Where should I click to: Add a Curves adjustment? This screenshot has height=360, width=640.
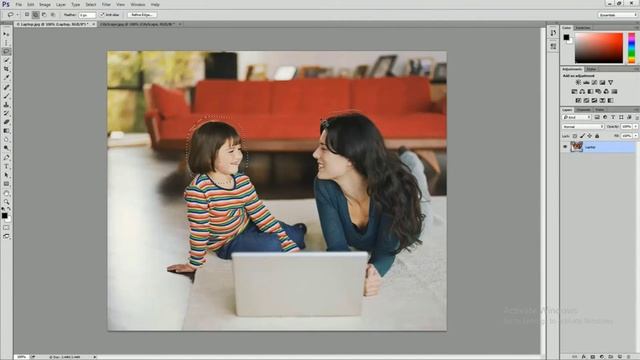tap(594, 83)
